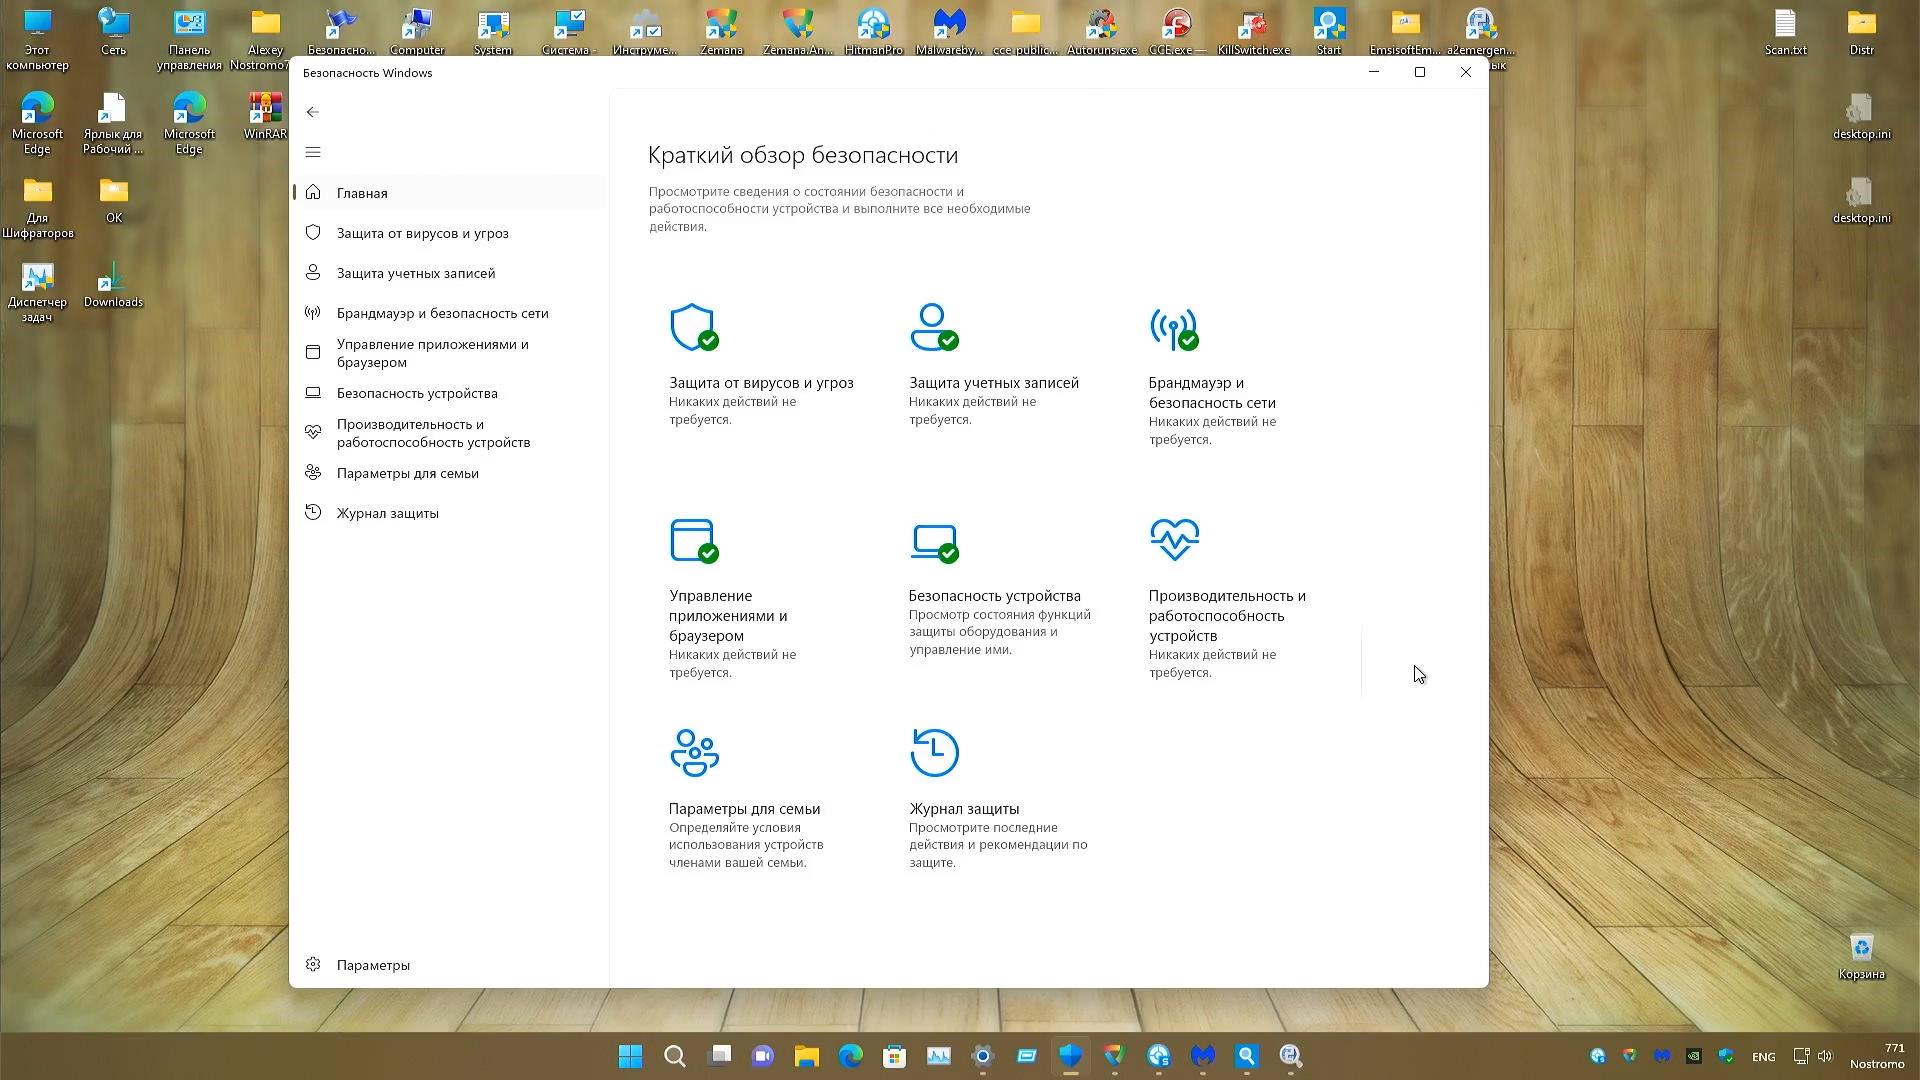Open the device security laptop icon tile
Image resolution: width=1920 pixels, height=1080 pixels.
point(933,541)
